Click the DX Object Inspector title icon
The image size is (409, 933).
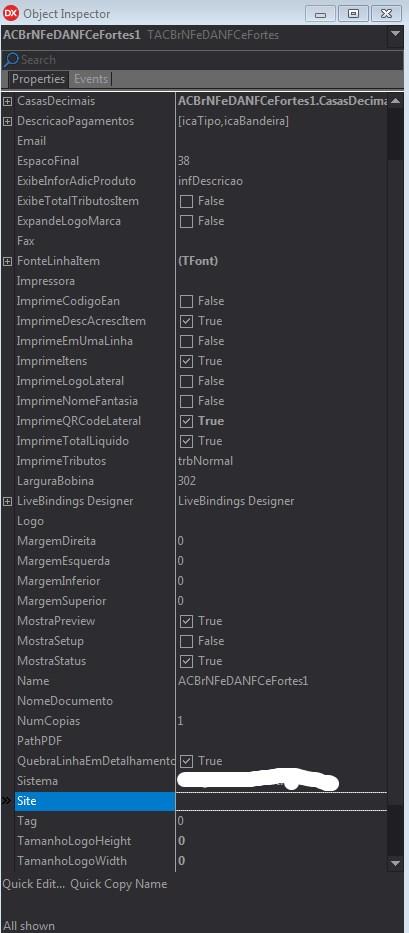coord(11,13)
